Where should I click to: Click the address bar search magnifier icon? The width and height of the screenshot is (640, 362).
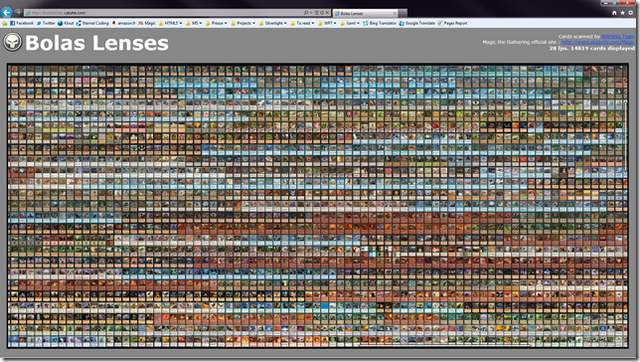click(306, 13)
